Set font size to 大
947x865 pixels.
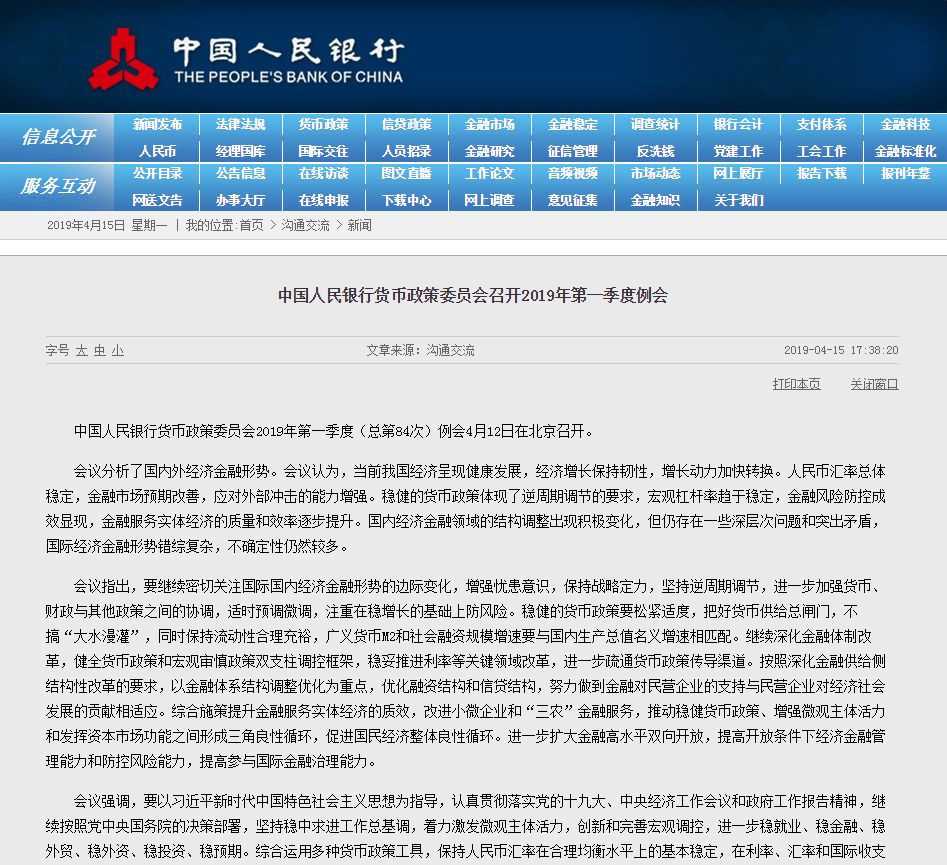(x=82, y=350)
